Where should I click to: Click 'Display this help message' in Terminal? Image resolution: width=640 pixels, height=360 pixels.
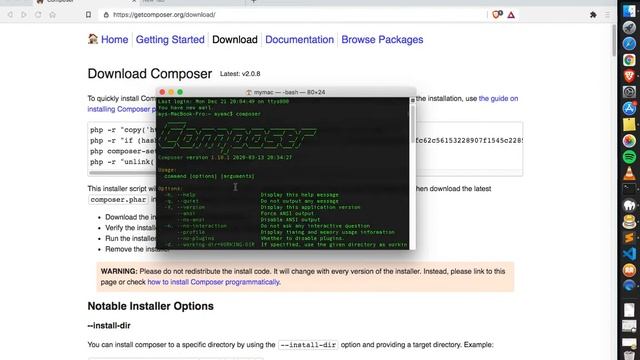(x=300, y=195)
